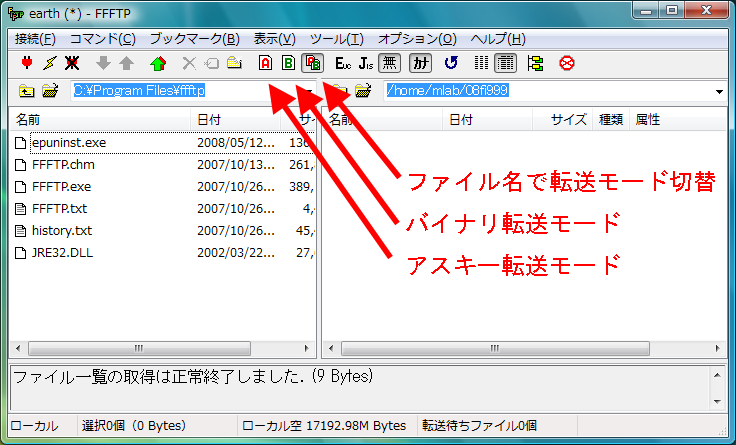The width and height of the screenshot is (736, 445).
Task: Click local path field C:¥Program Files¥ffftp
Action: pos(192,91)
